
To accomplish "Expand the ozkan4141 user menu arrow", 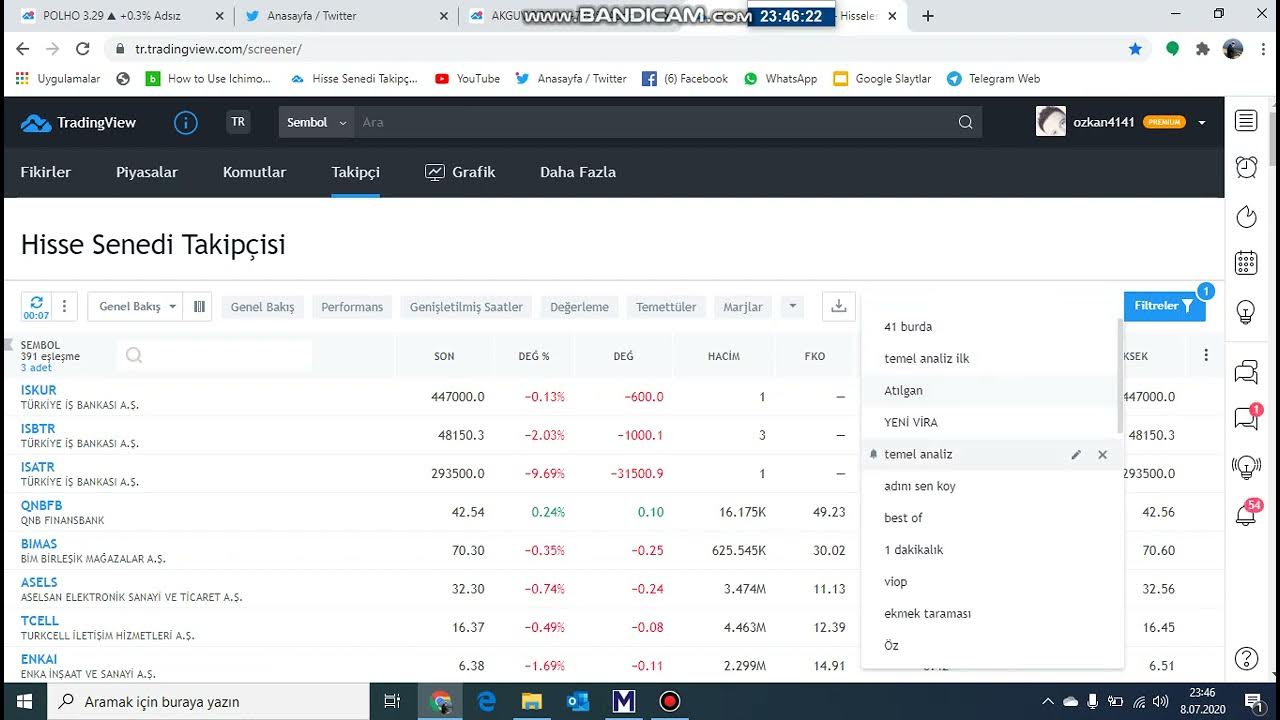I will pos(1201,122).
